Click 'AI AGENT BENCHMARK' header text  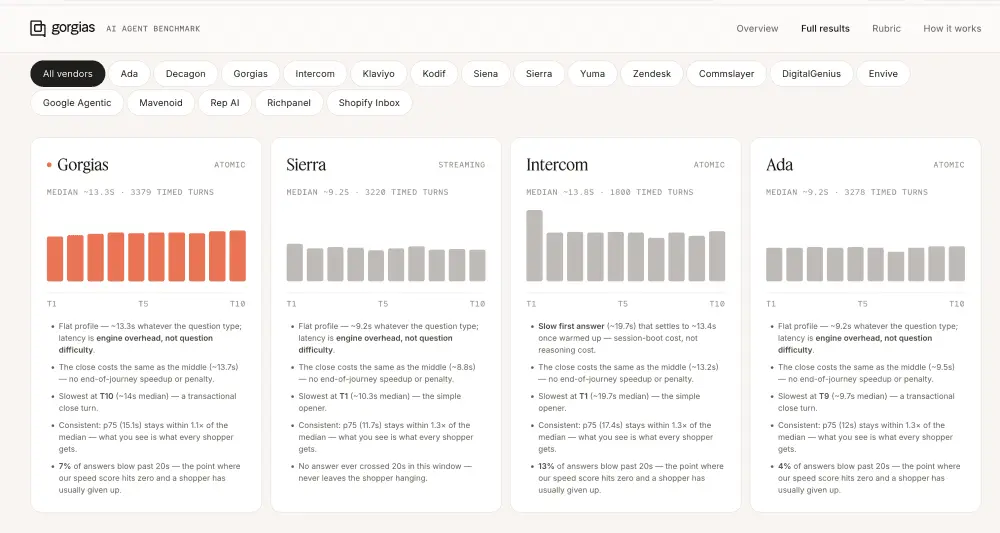click(153, 29)
